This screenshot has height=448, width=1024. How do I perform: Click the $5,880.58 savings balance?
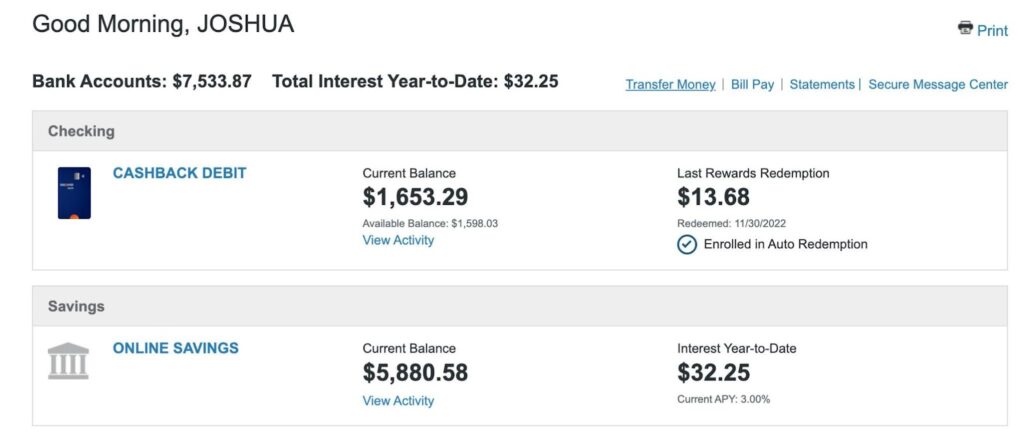tap(415, 373)
